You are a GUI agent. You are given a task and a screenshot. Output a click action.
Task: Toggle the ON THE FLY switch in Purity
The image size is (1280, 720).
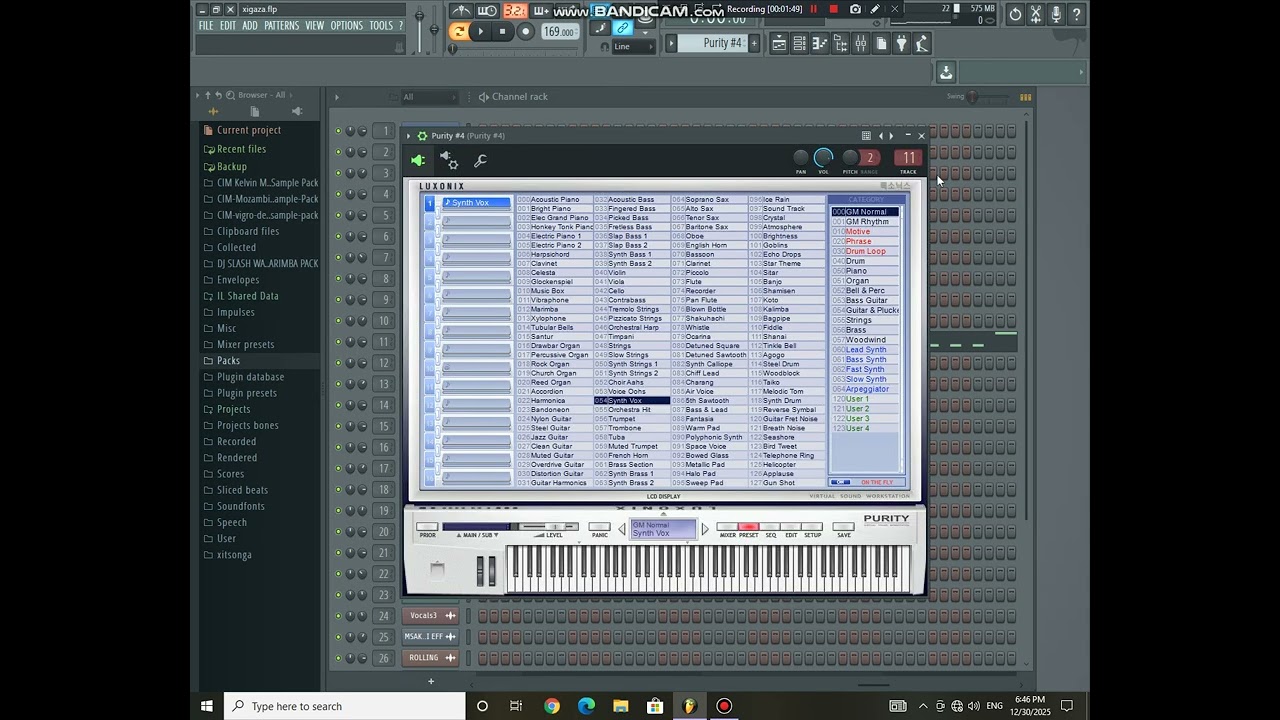click(842, 483)
